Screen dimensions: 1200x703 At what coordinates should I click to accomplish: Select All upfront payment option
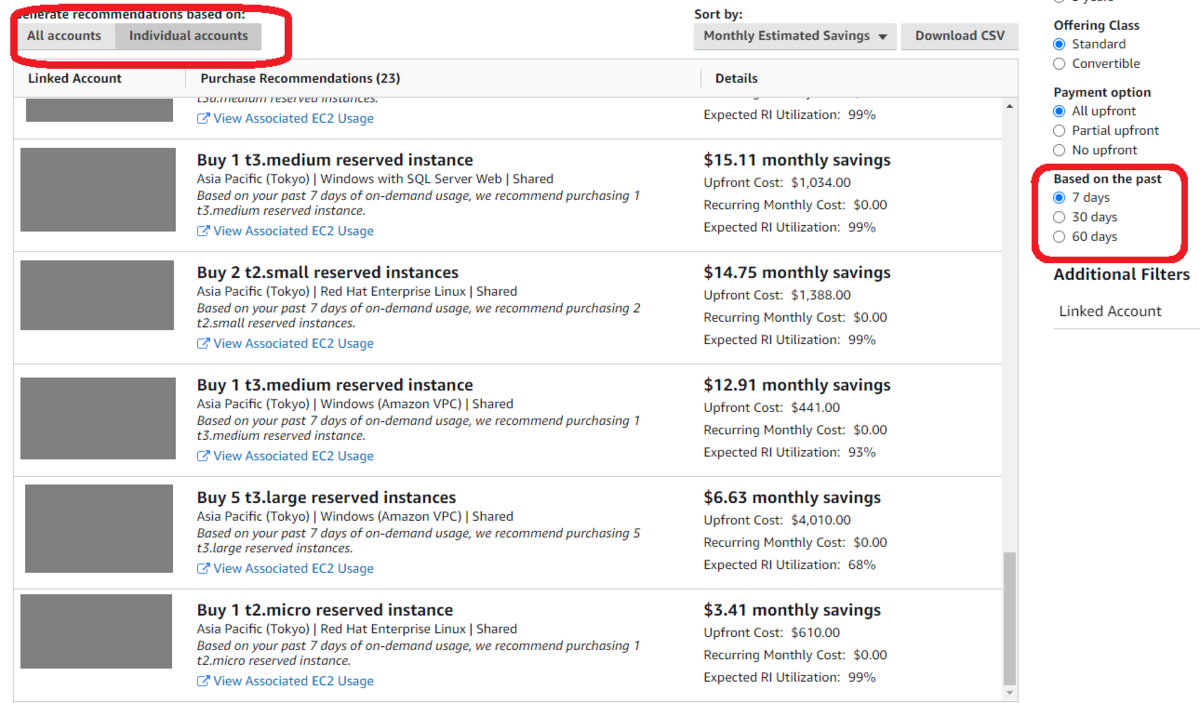[x=1059, y=111]
